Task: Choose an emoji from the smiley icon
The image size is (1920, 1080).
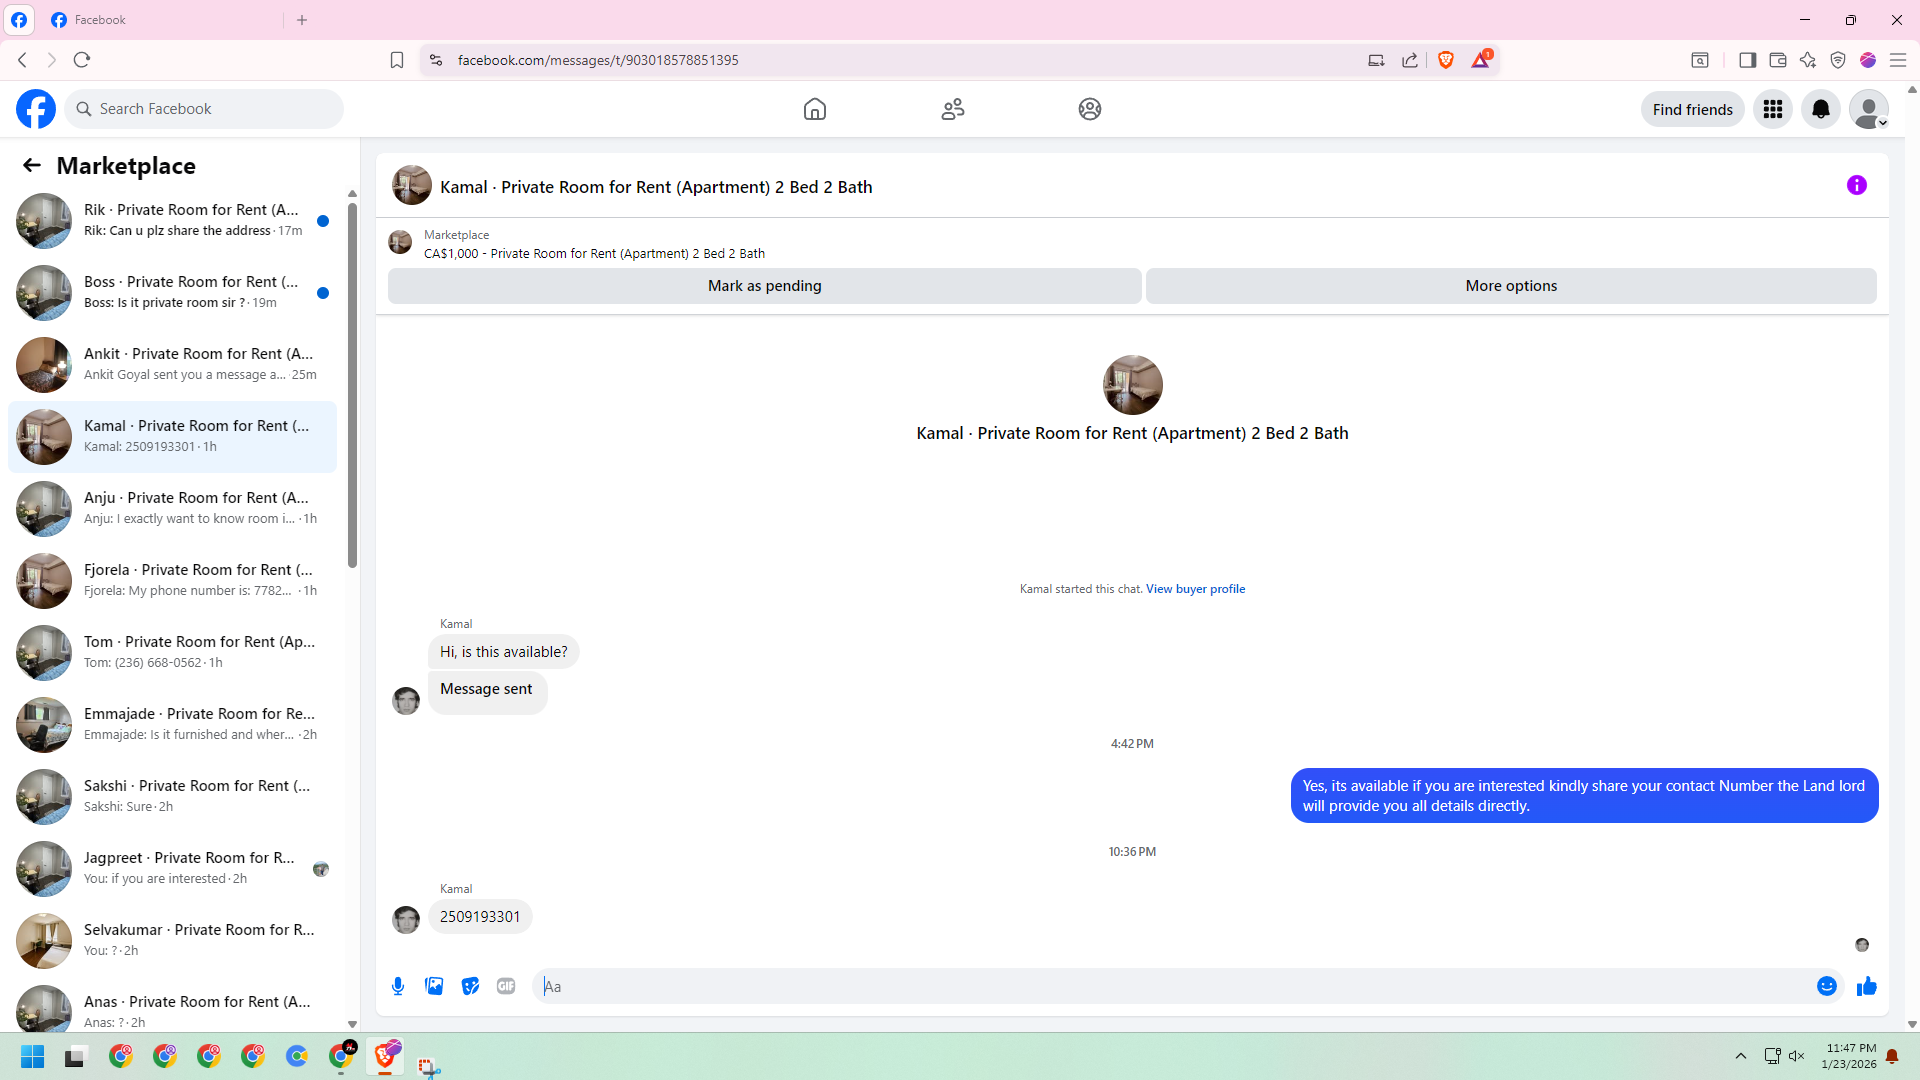Action: pyautogui.click(x=1826, y=986)
